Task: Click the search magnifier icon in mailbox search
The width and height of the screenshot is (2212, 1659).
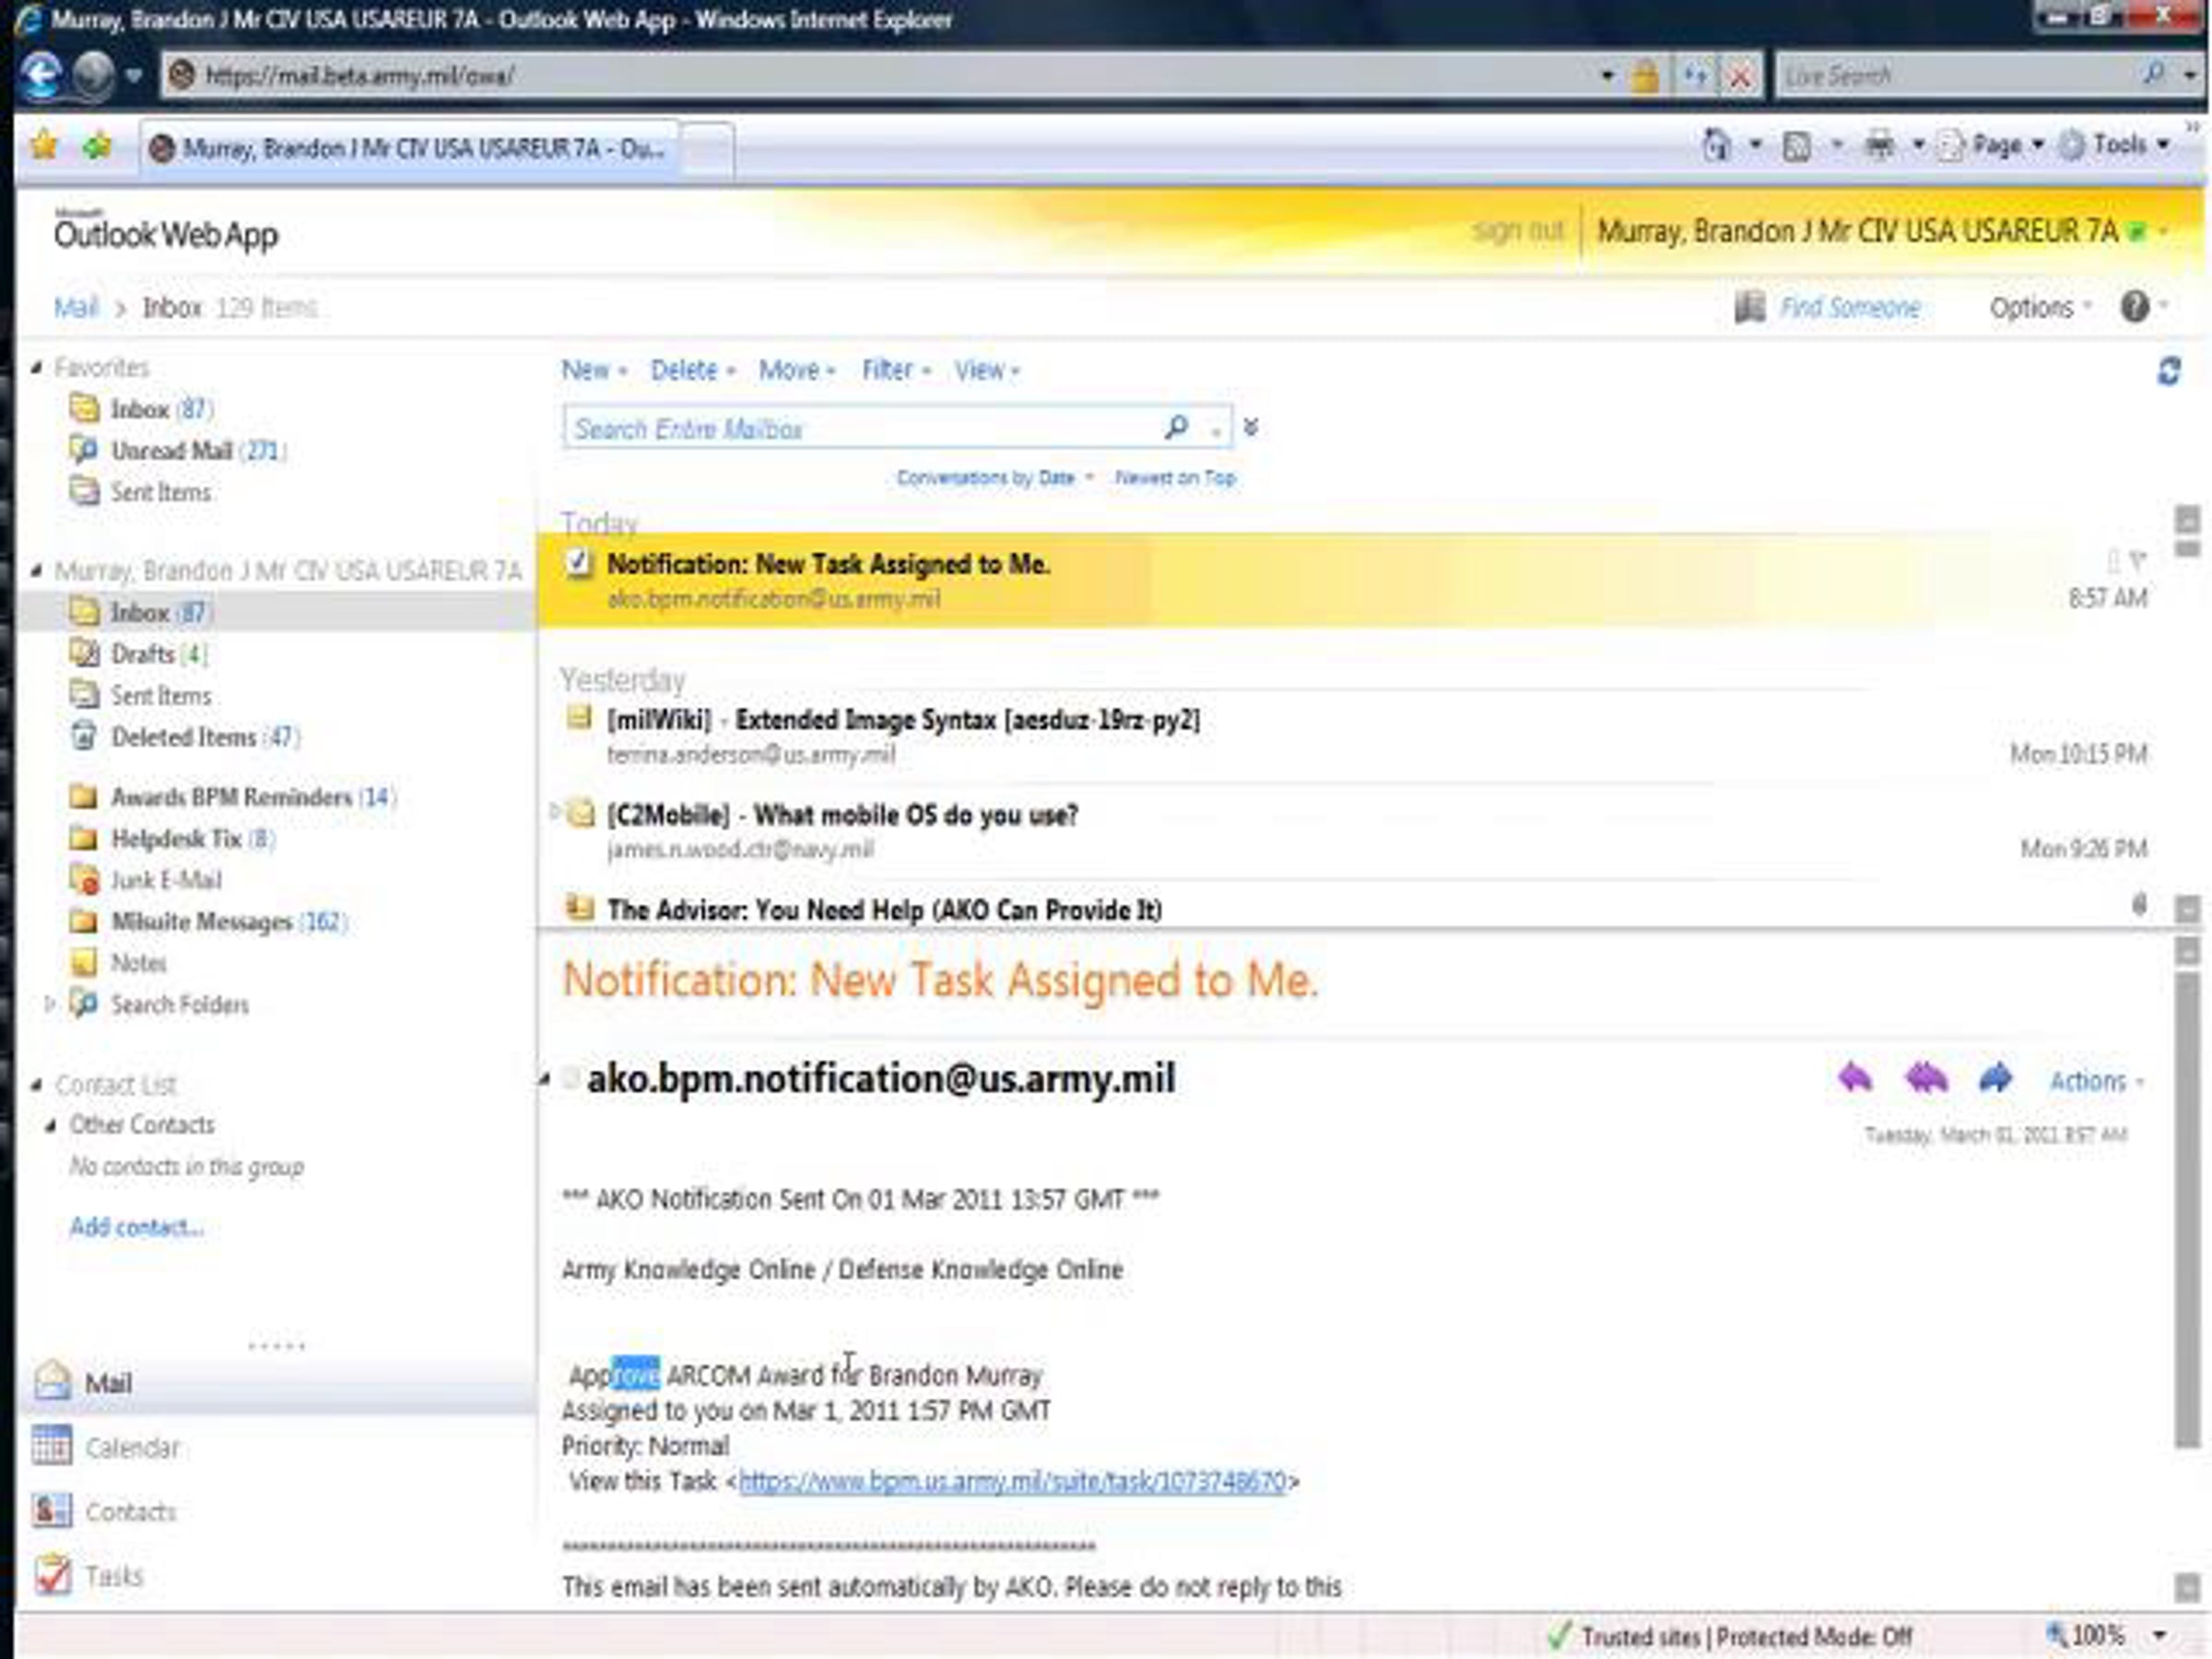Action: [x=1177, y=428]
